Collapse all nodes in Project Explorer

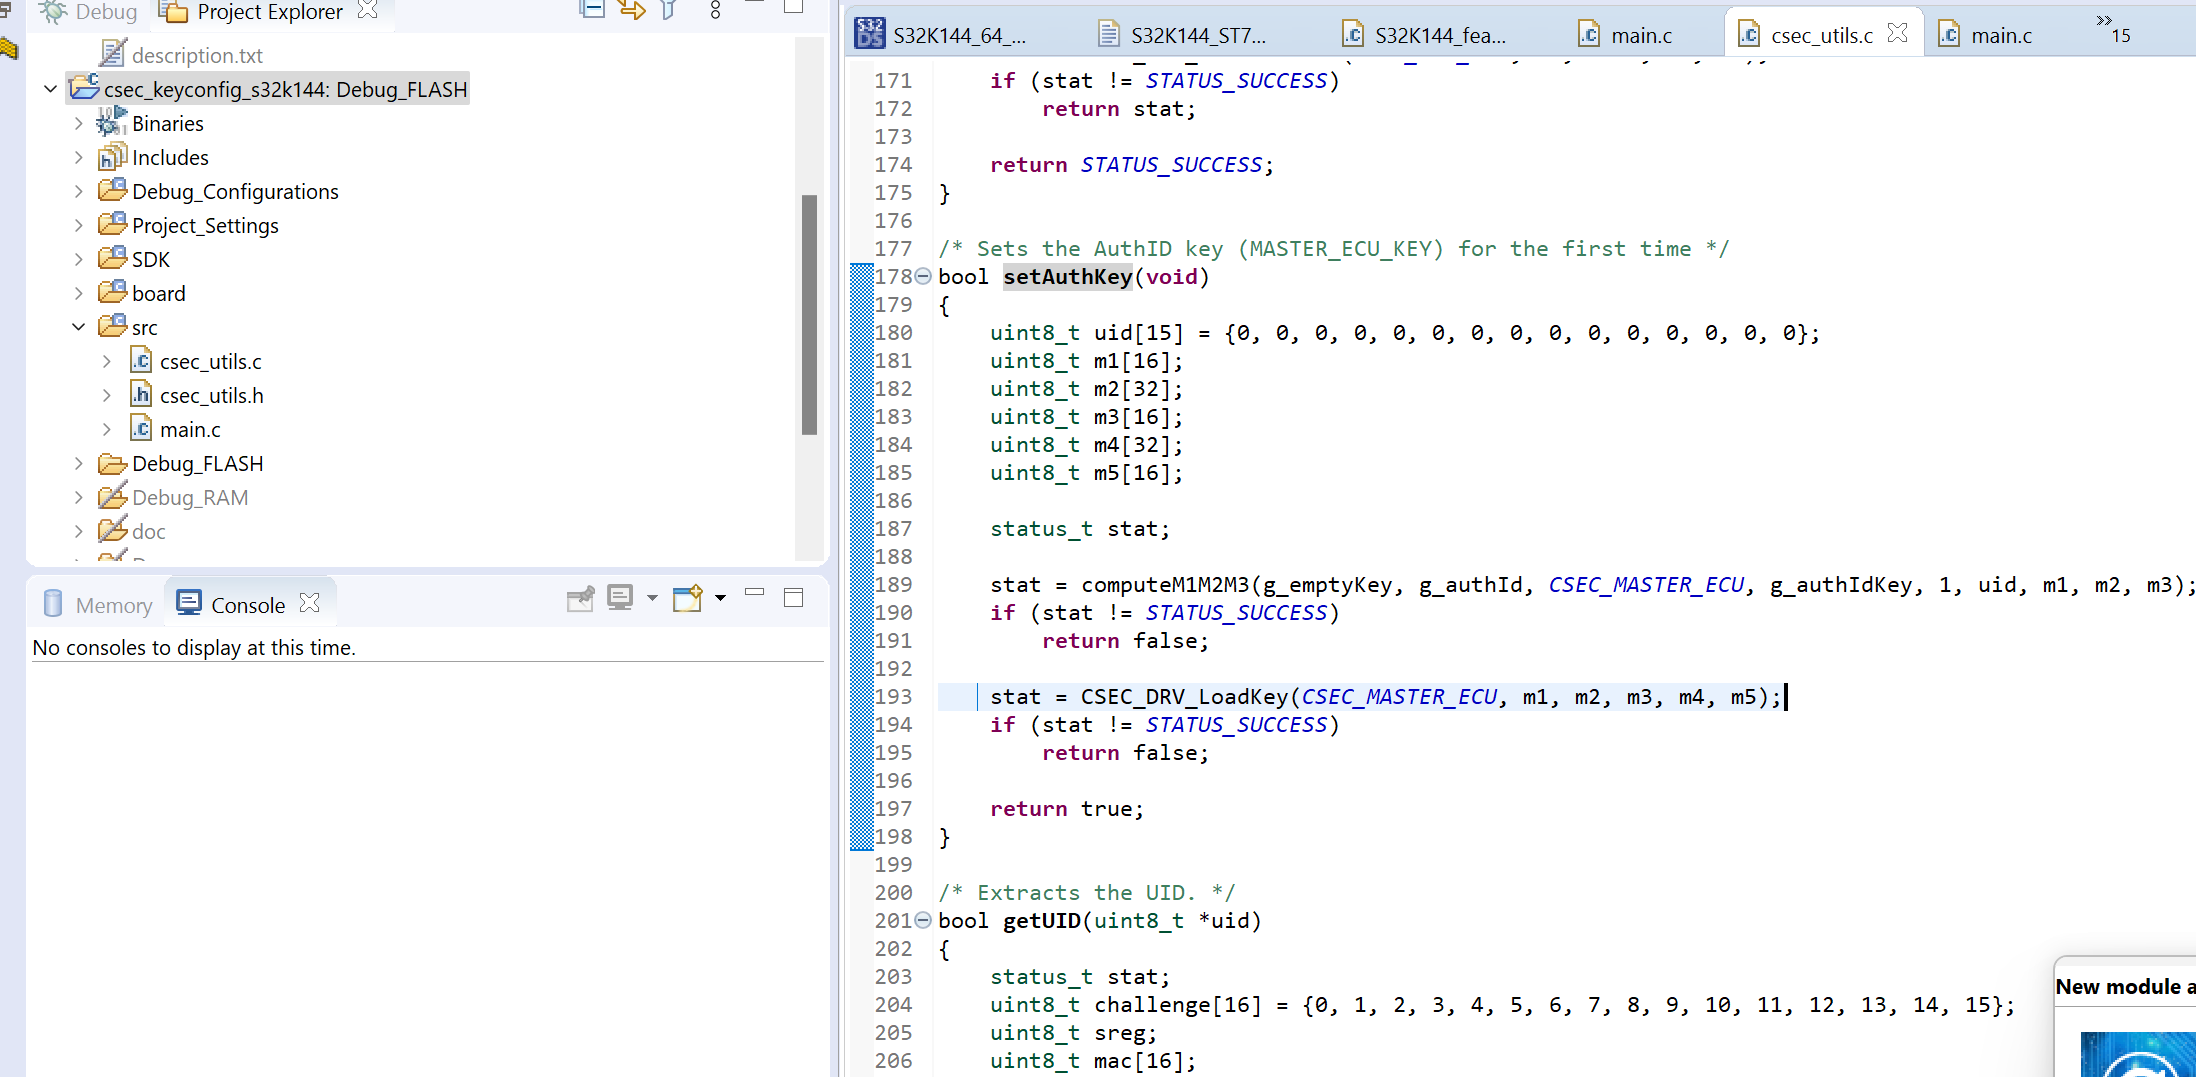[x=592, y=10]
